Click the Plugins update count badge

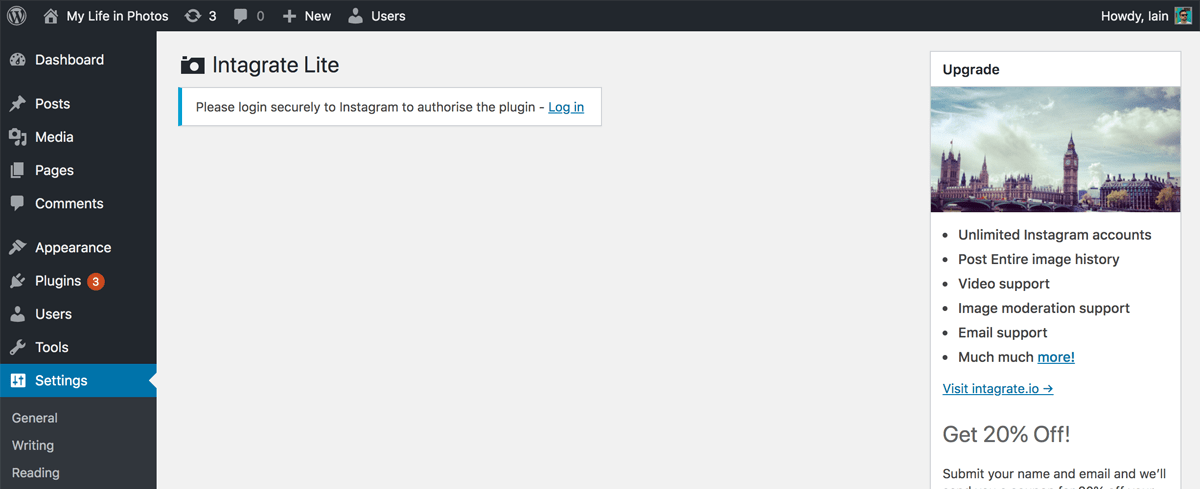click(96, 282)
